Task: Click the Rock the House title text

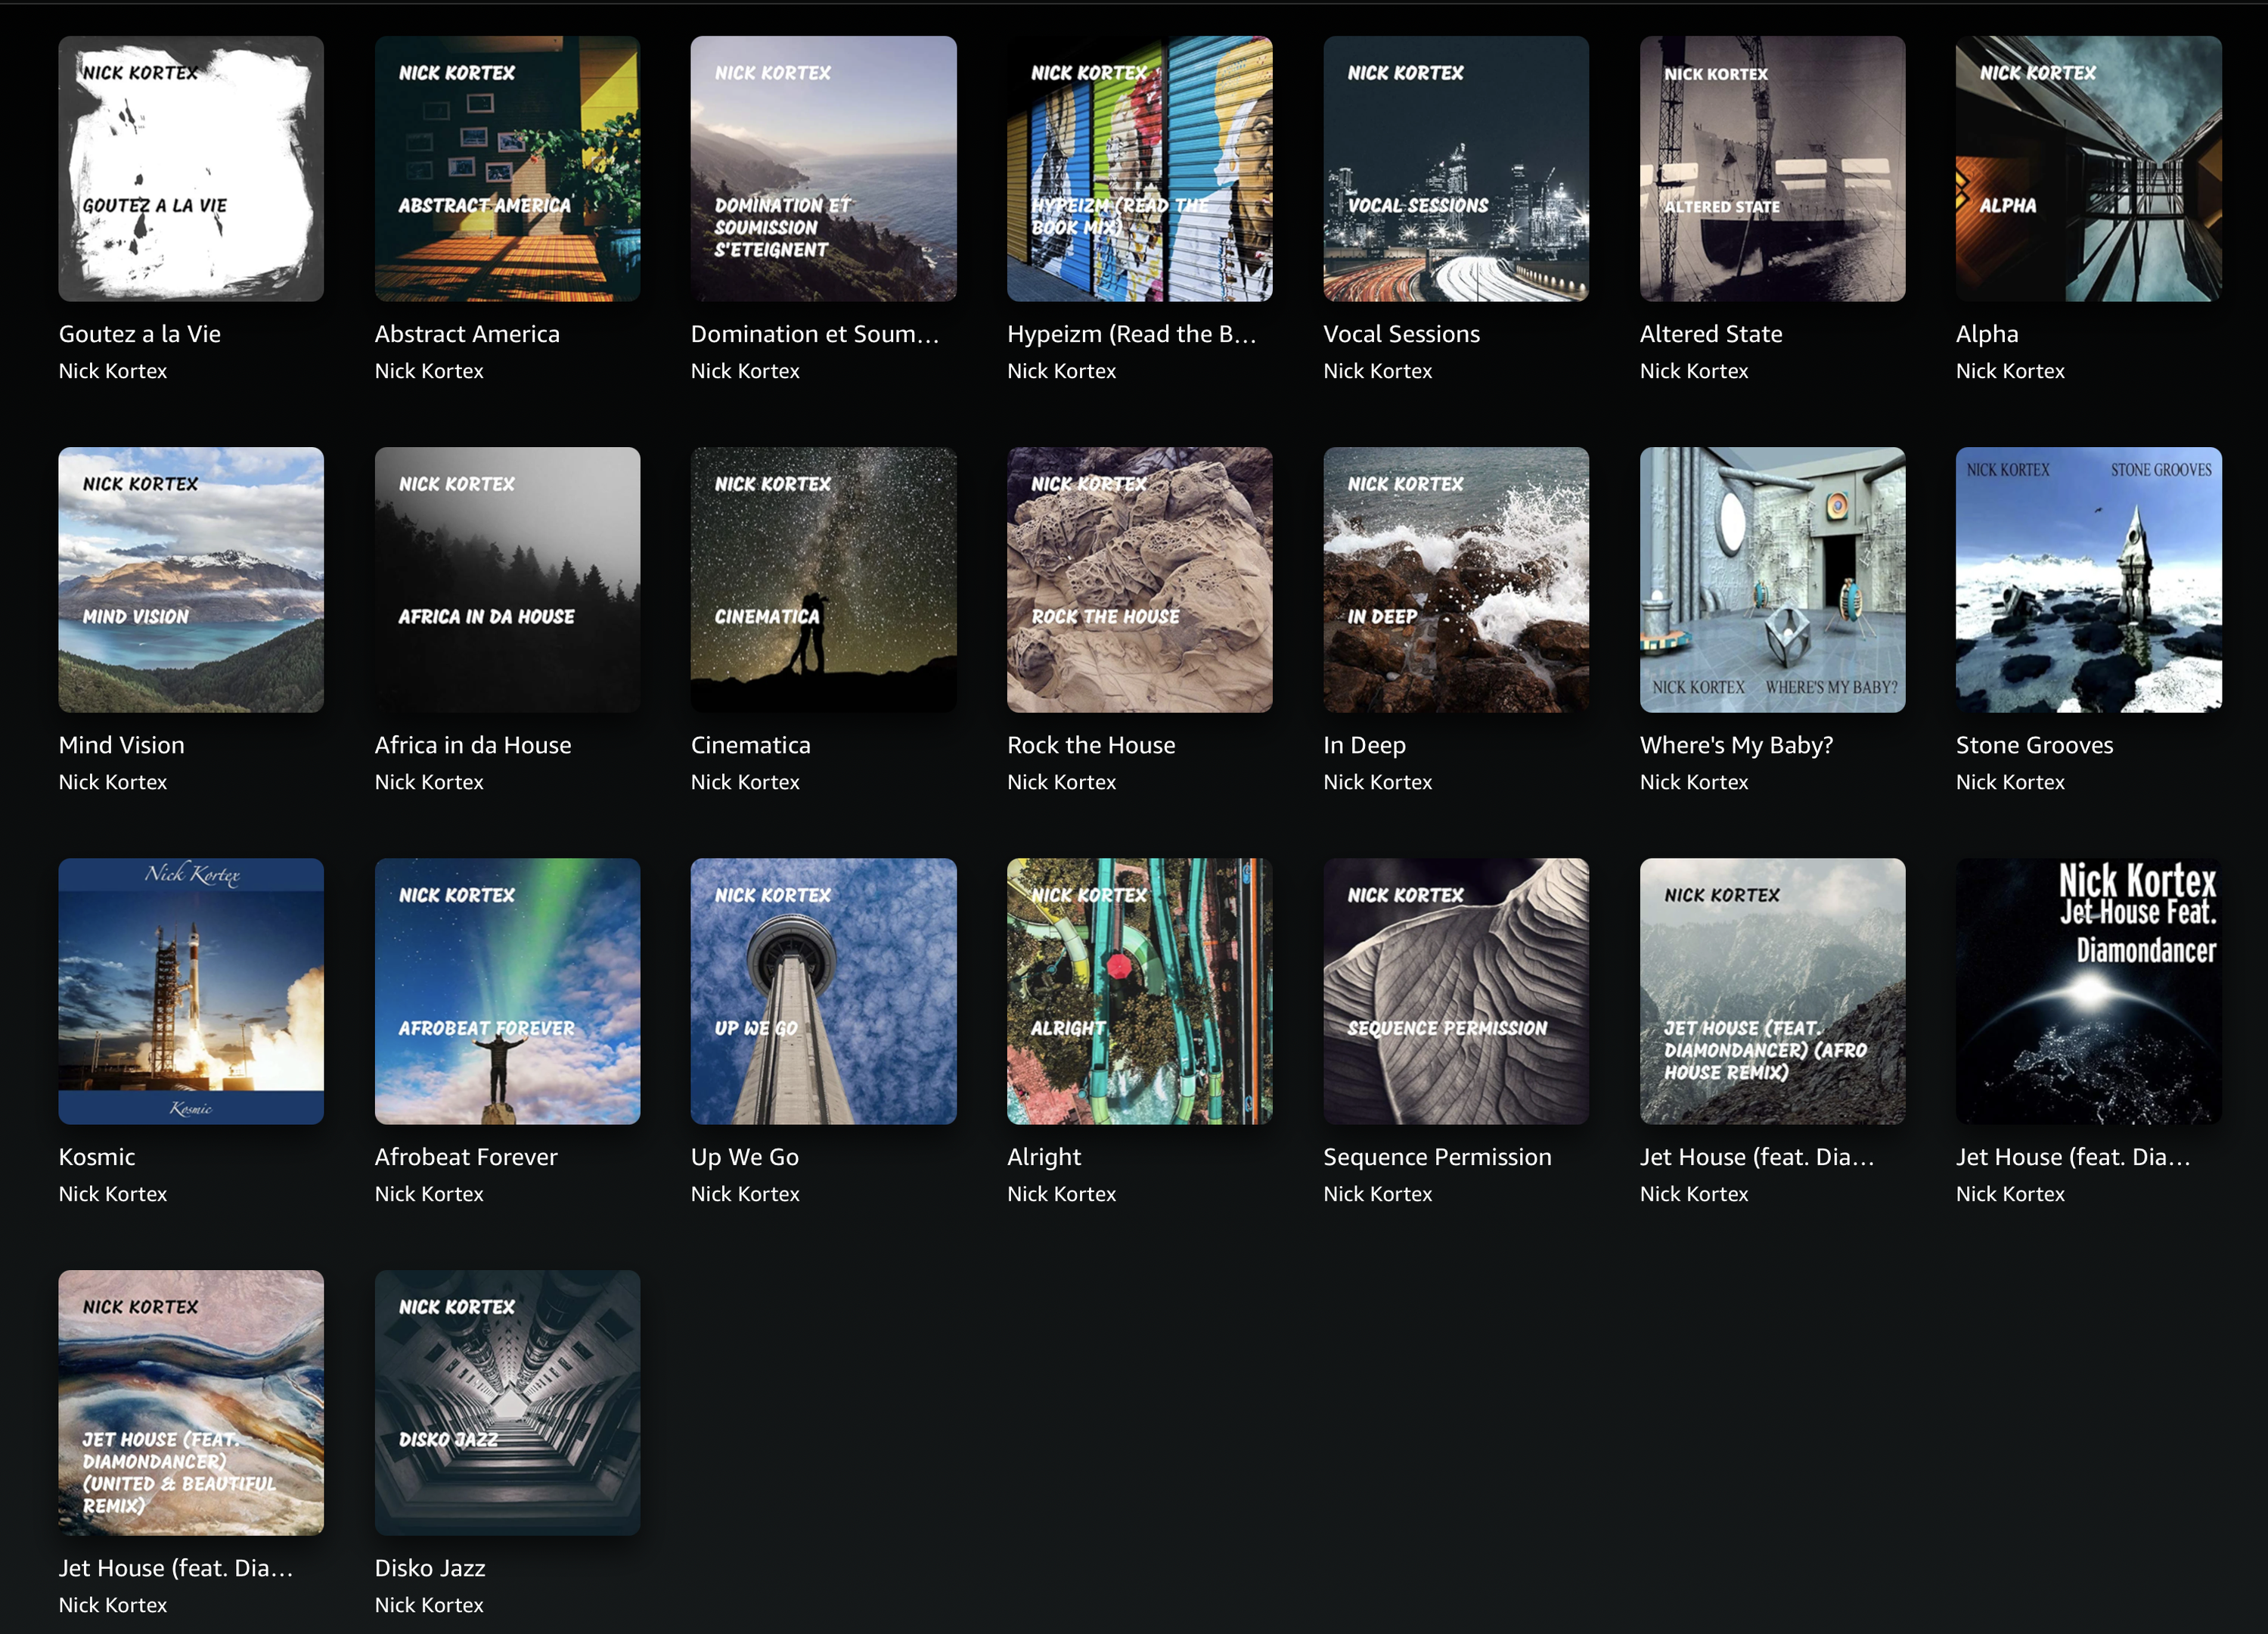Action: (x=1090, y=745)
